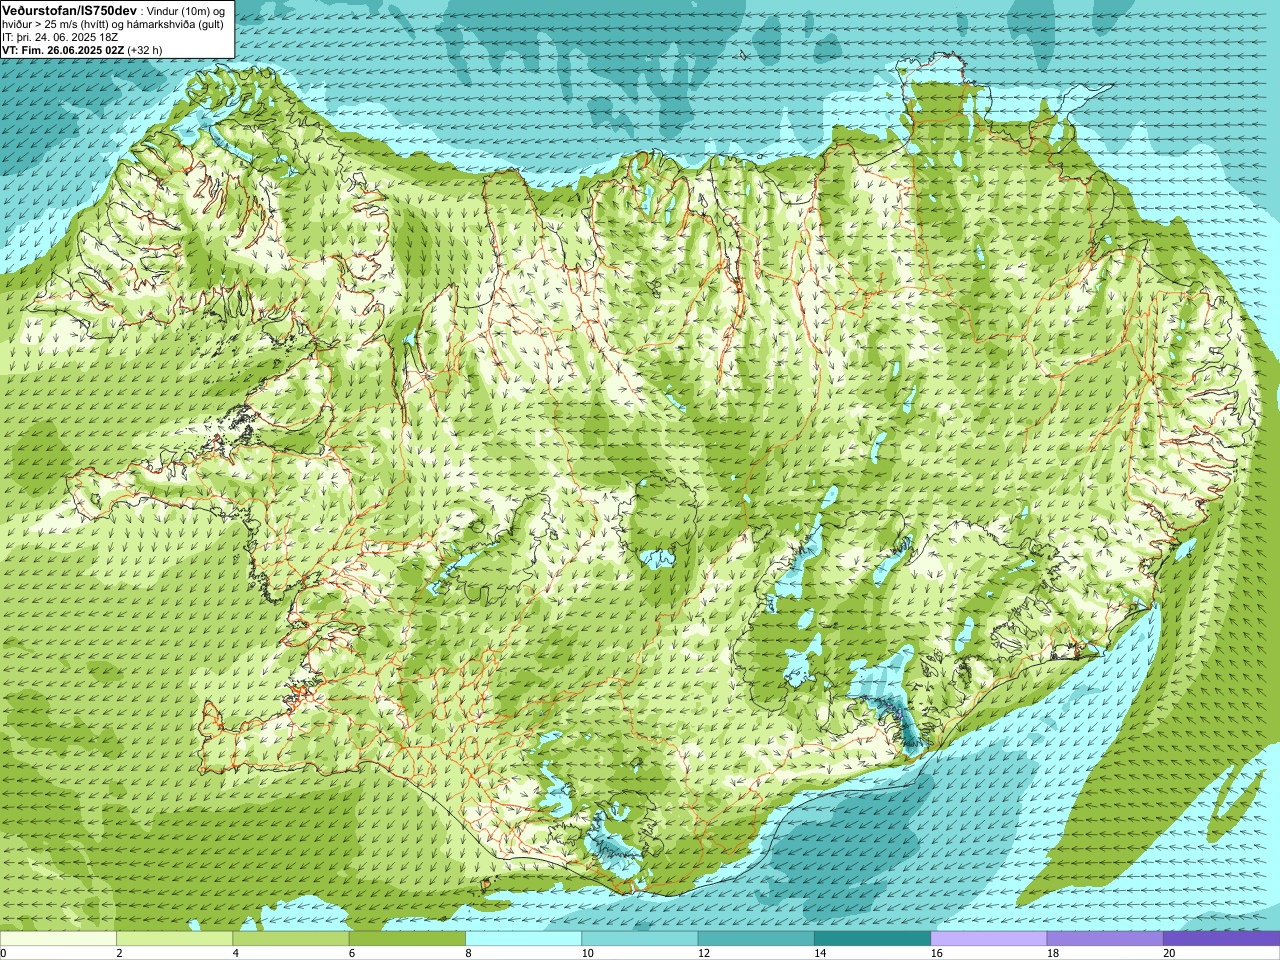
Task: Click the legend scale label "6"
Action: (352, 953)
